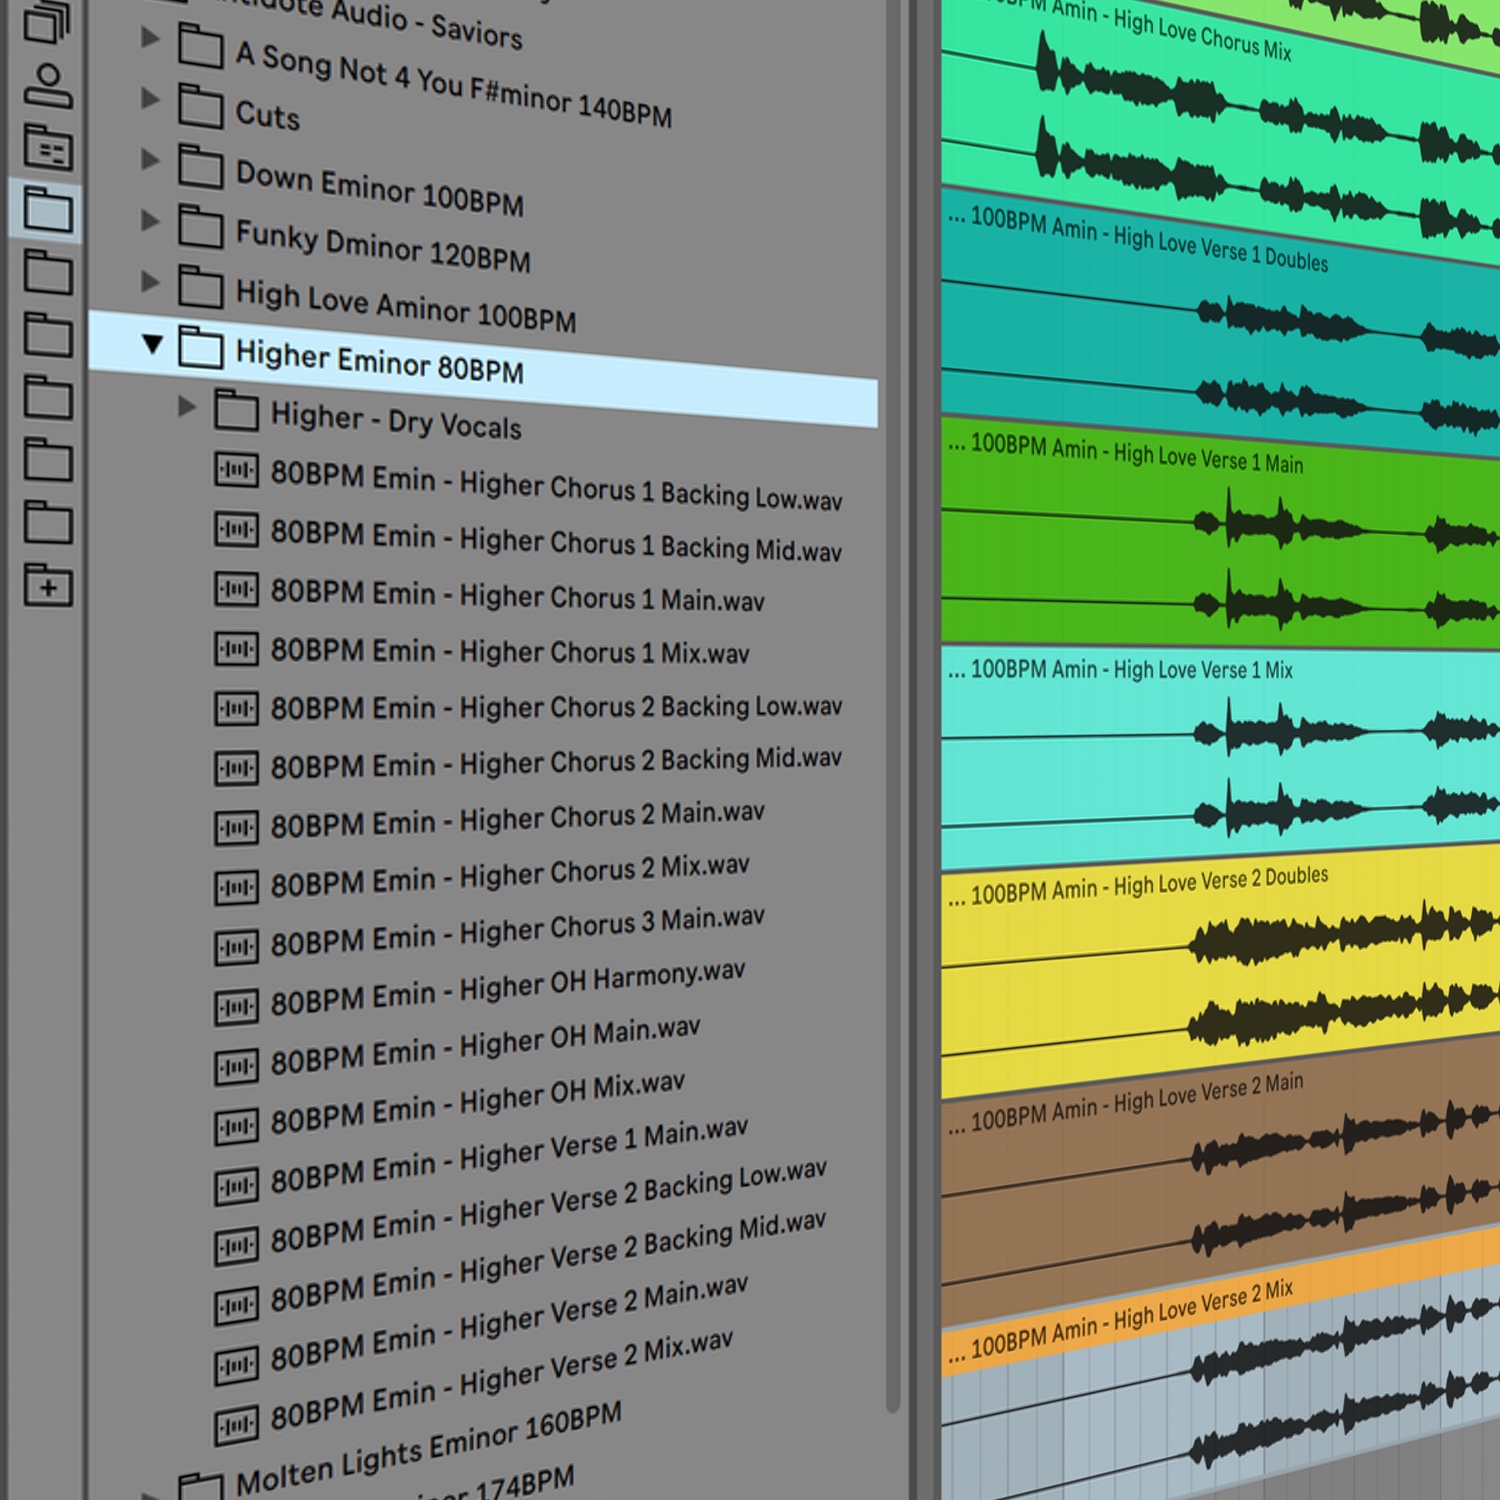Collapse the Higher Eminor 80BPM folder

pyautogui.click(x=152, y=345)
